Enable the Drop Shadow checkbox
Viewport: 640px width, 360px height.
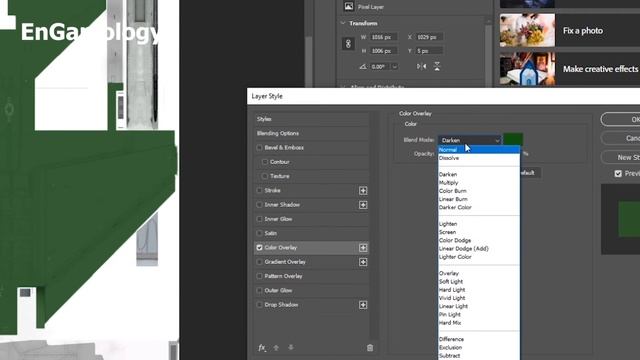[x=259, y=304]
